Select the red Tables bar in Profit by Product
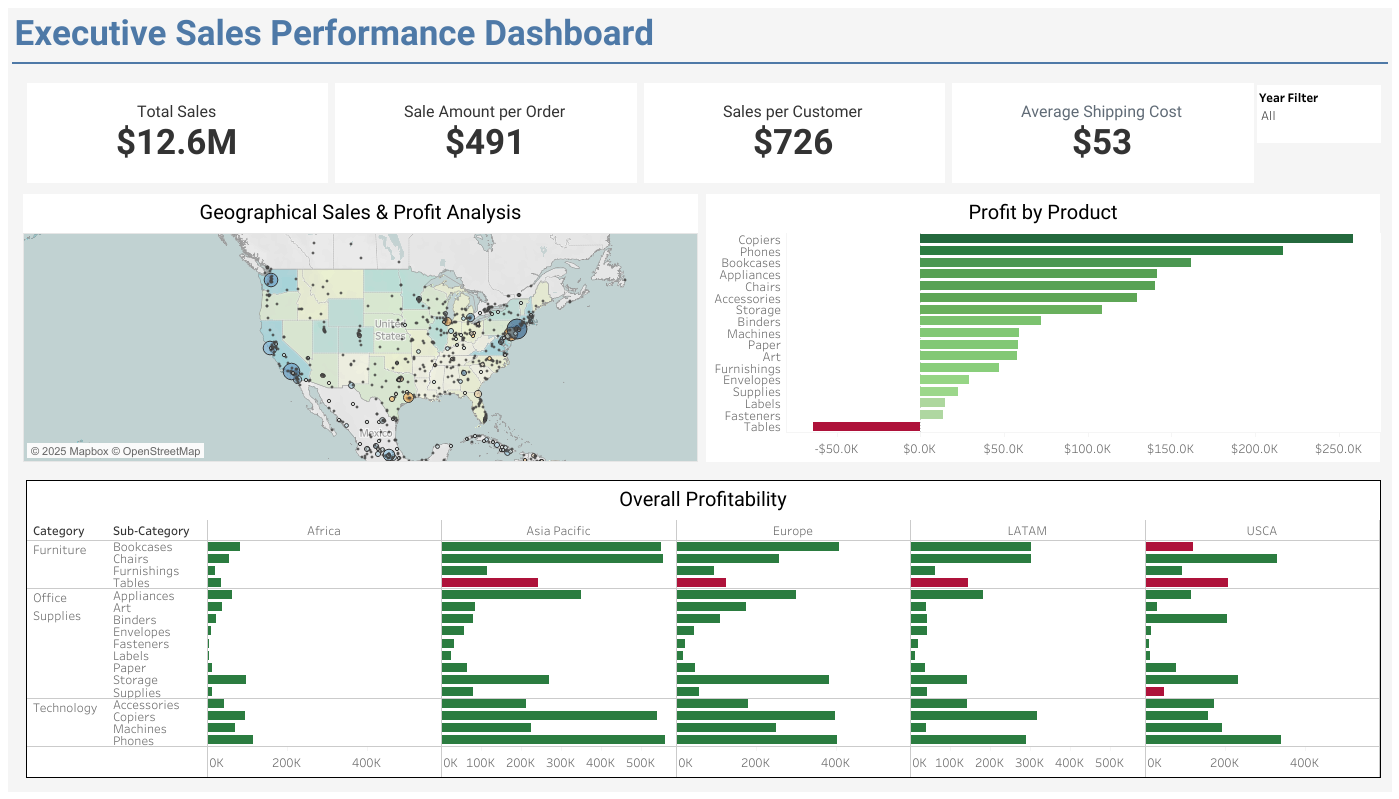This screenshot has height=799, width=1399. (868, 426)
